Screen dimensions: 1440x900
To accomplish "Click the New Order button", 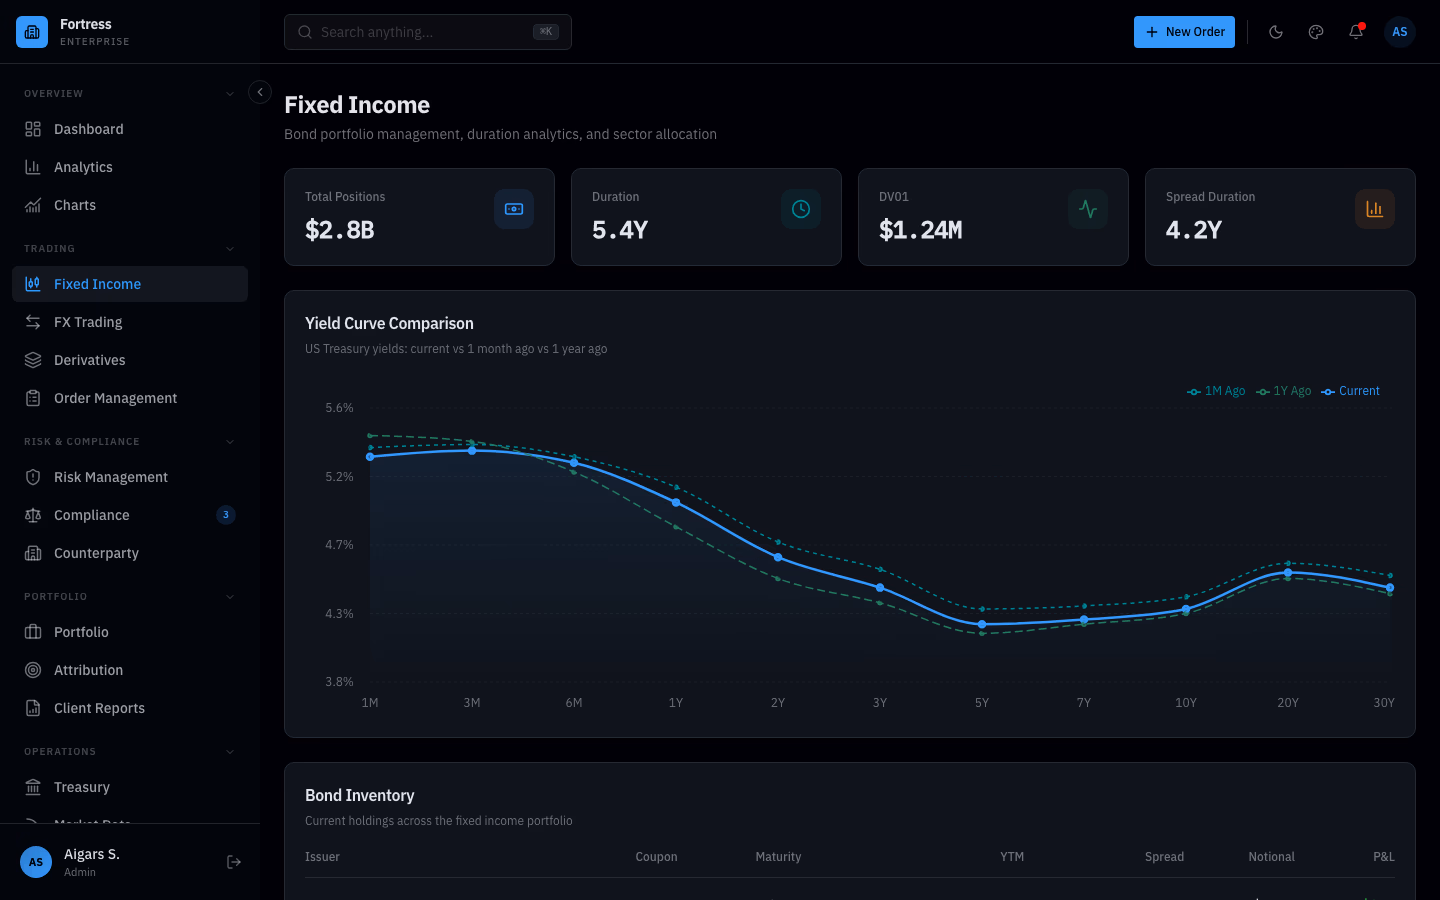I will [x=1184, y=32].
